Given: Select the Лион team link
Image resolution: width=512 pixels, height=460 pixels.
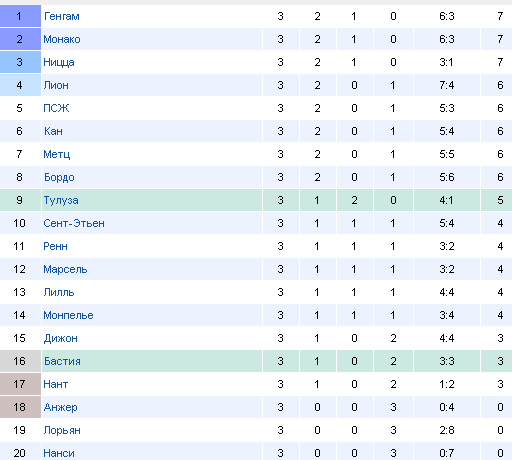Looking at the screenshot, I should (x=56, y=85).
